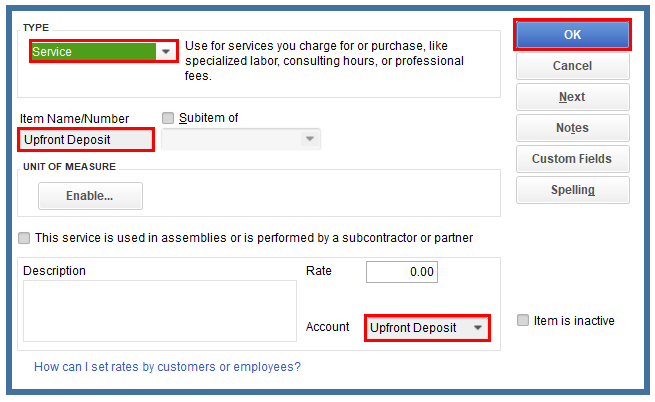Click the OK button
Image resolution: width=655 pixels, height=402 pixels.
pyautogui.click(x=572, y=35)
